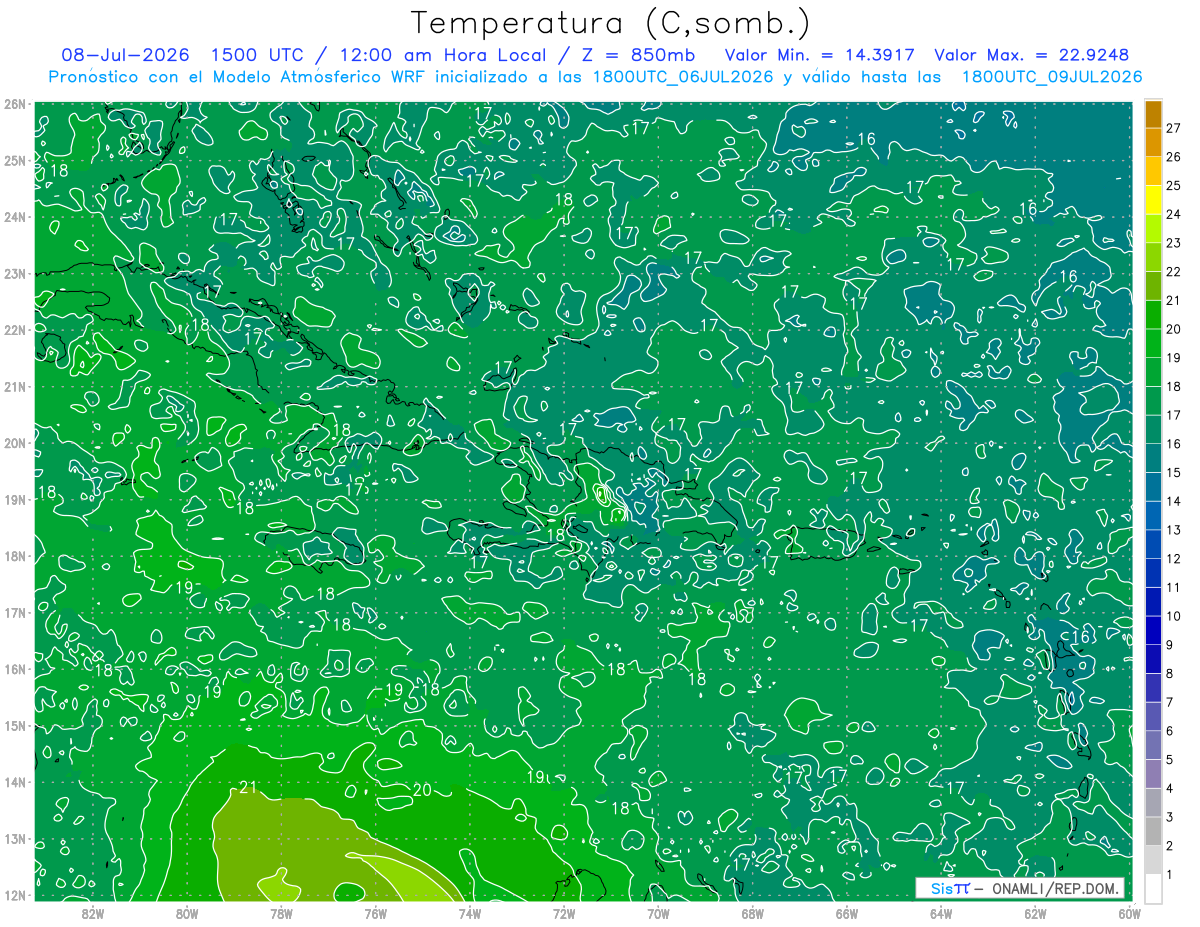The height and width of the screenshot is (927, 1200).
Task: Click the "24N" latitude axis label
Action: point(15,217)
